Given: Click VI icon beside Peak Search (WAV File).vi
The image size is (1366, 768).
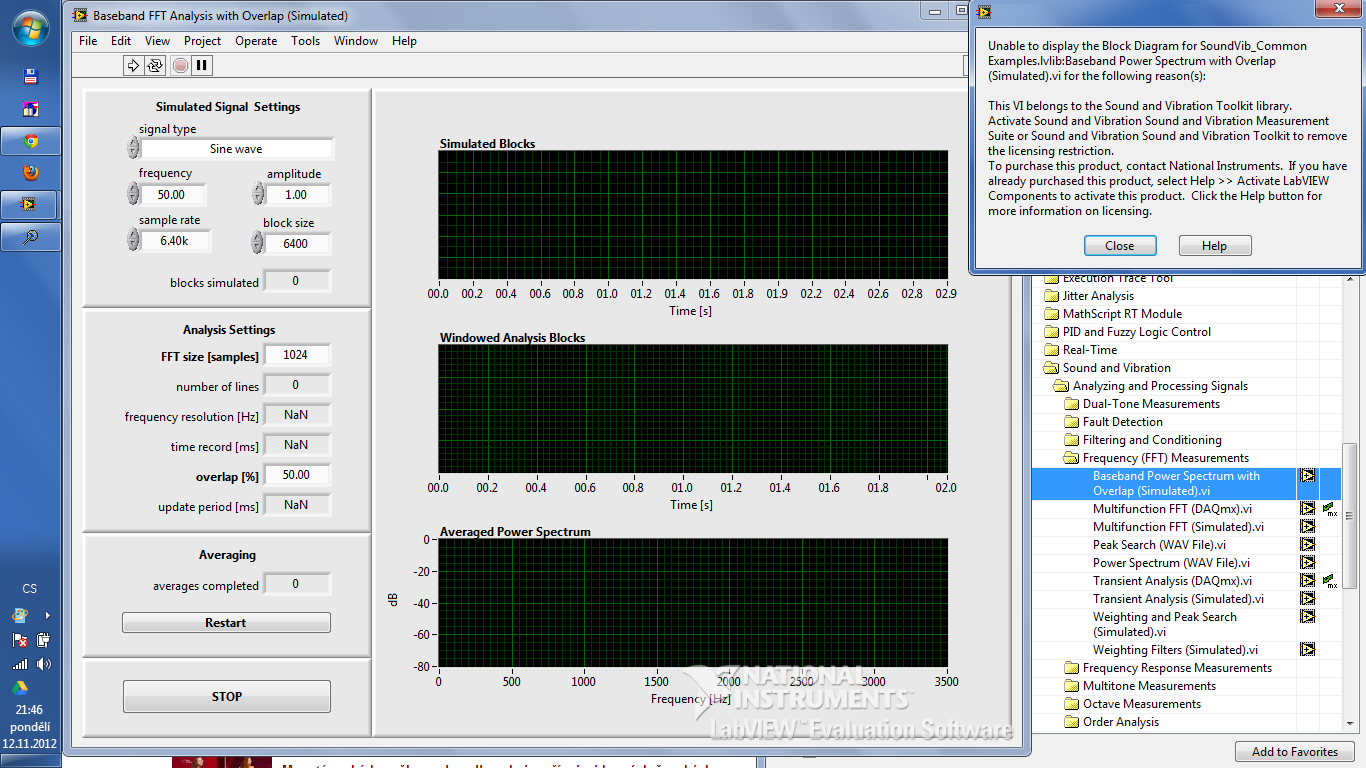Looking at the screenshot, I should click(1307, 545).
